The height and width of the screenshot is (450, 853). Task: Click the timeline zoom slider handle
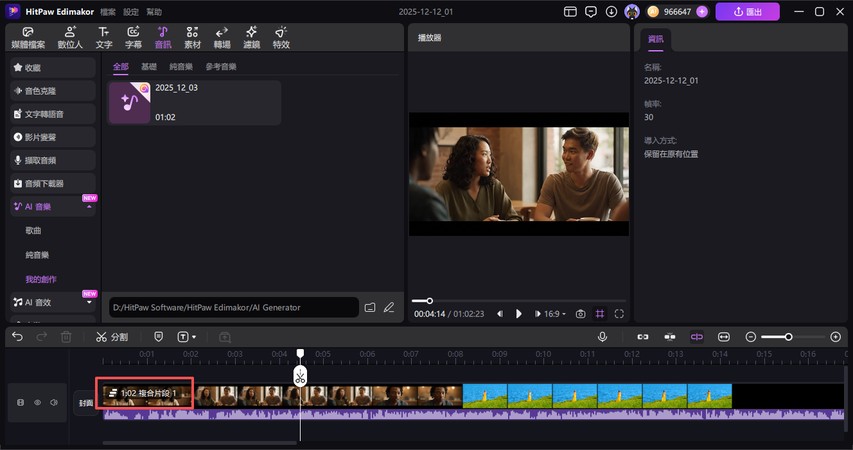click(788, 337)
